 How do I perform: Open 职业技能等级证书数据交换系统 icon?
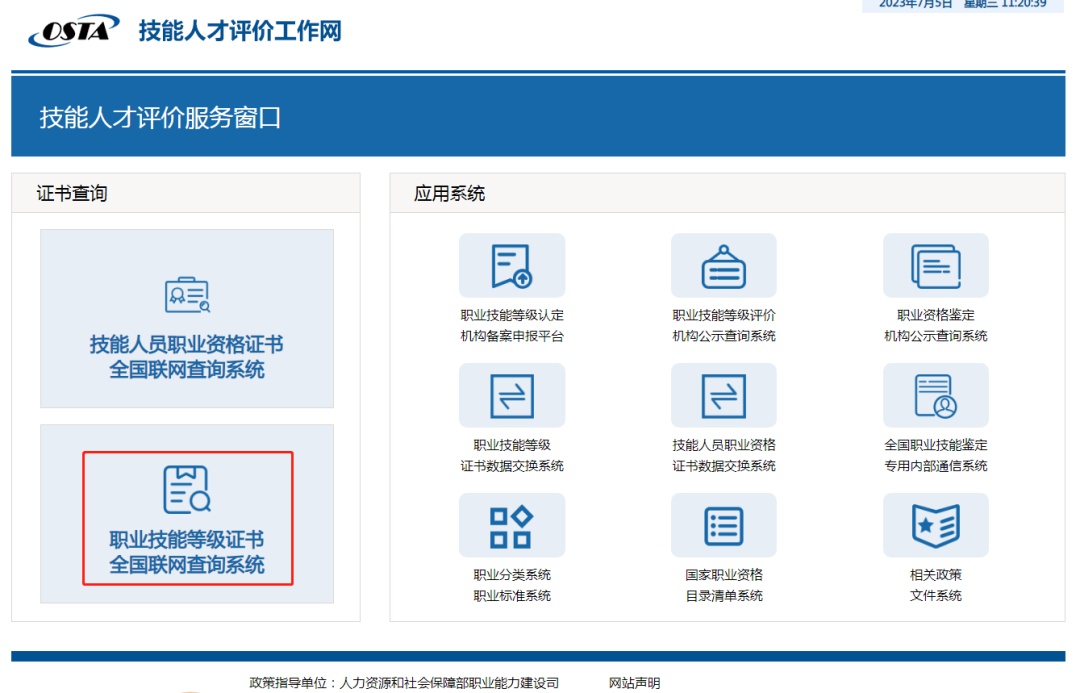pos(511,396)
